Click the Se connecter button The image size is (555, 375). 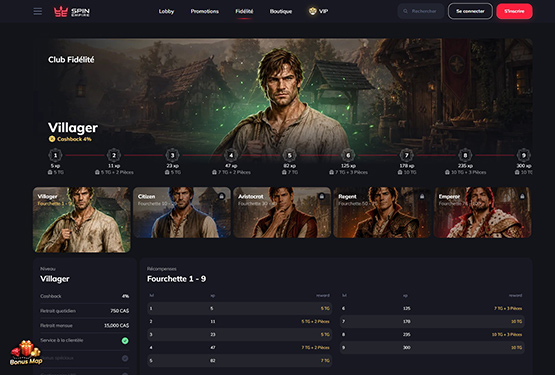470,11
